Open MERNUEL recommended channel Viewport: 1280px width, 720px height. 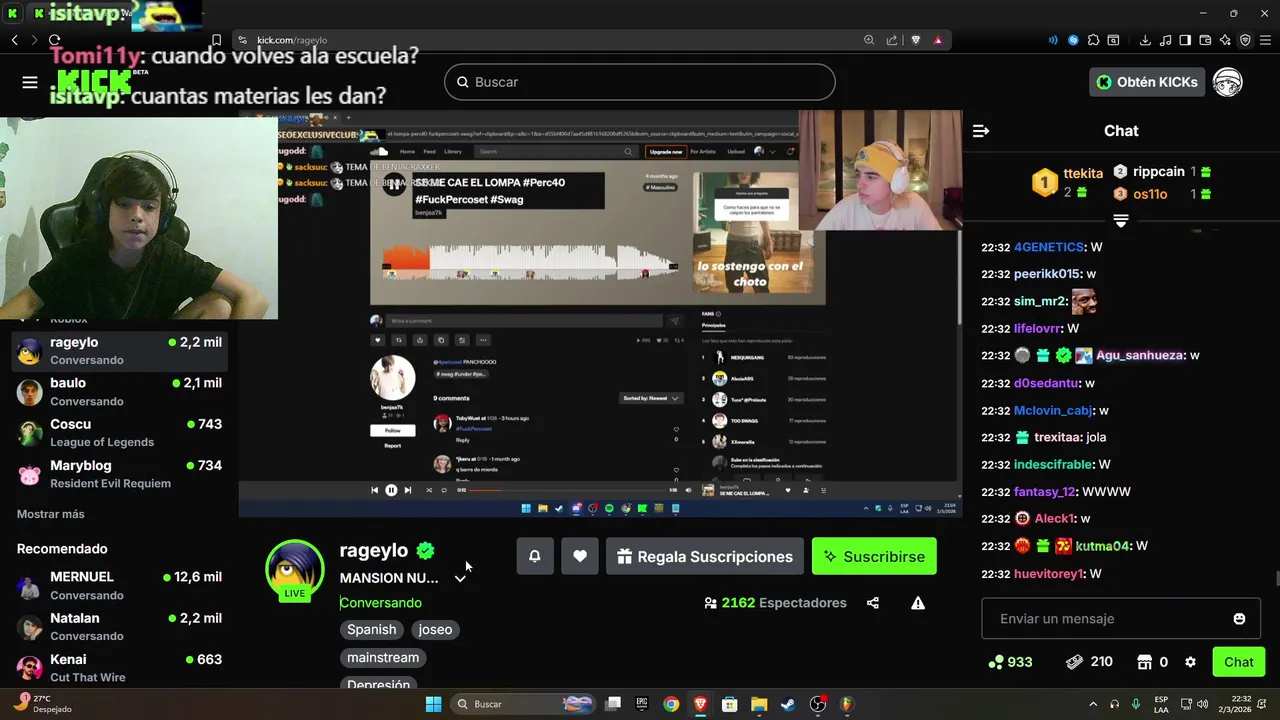pyautogui.click(x=120, y=586)
